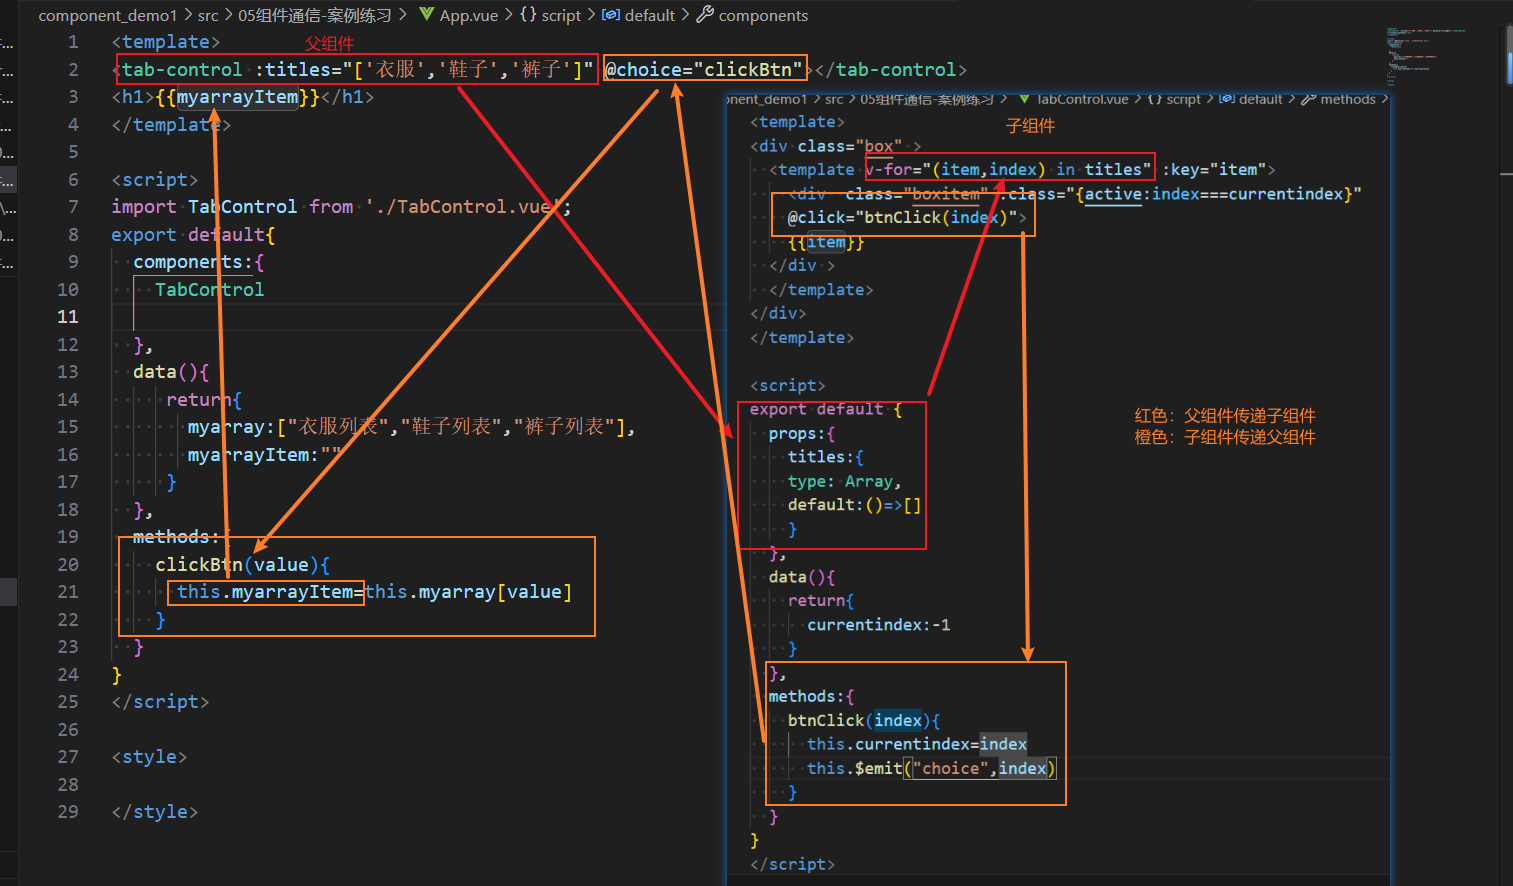Click line number 29 in the gutter
This screenshot has width=1513, height=886.
pos(68,812)
